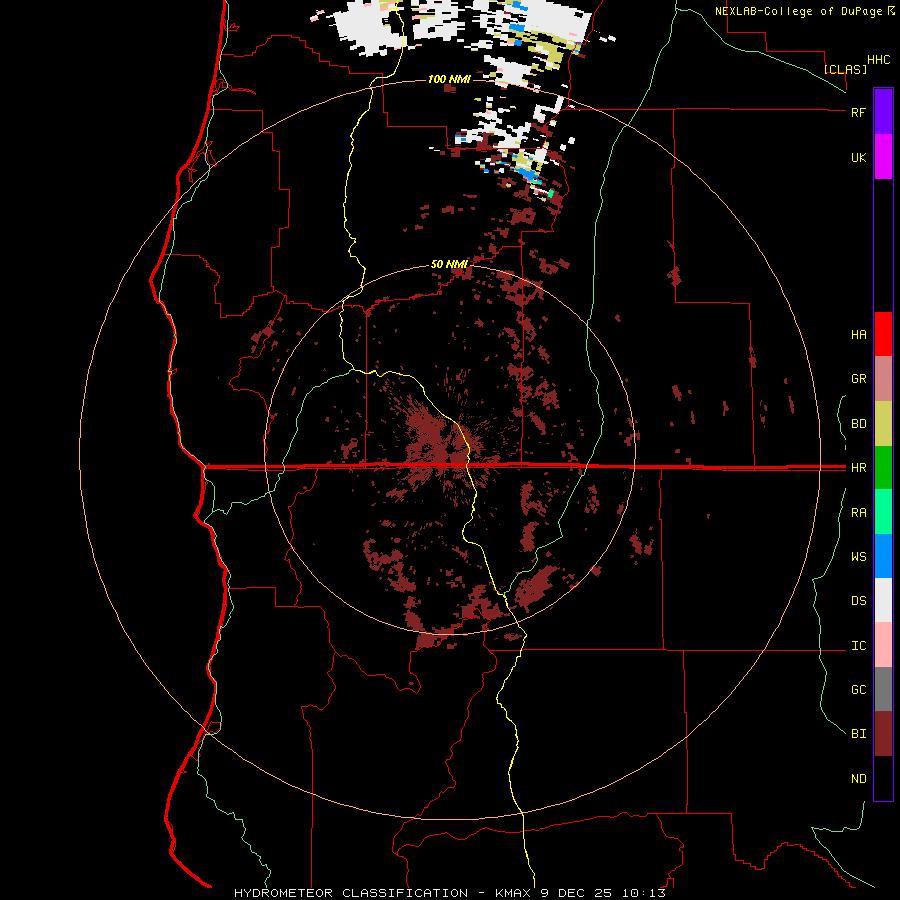The height and width of the screenshot is (900, 900).
Task: Click the 100 NMI range ring label
Action: coord(449,79)
